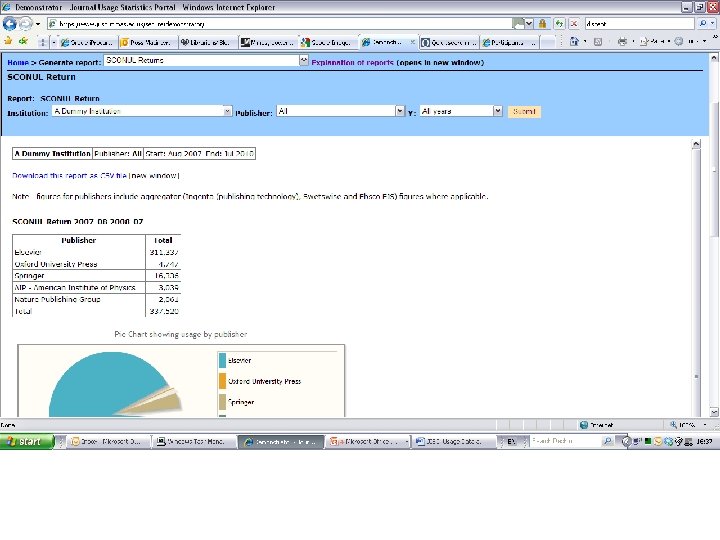Image resolution: width=720 pixels, height=540 pixels.
Task: Click the browser Forward arrow button
Action: [26, 23]
